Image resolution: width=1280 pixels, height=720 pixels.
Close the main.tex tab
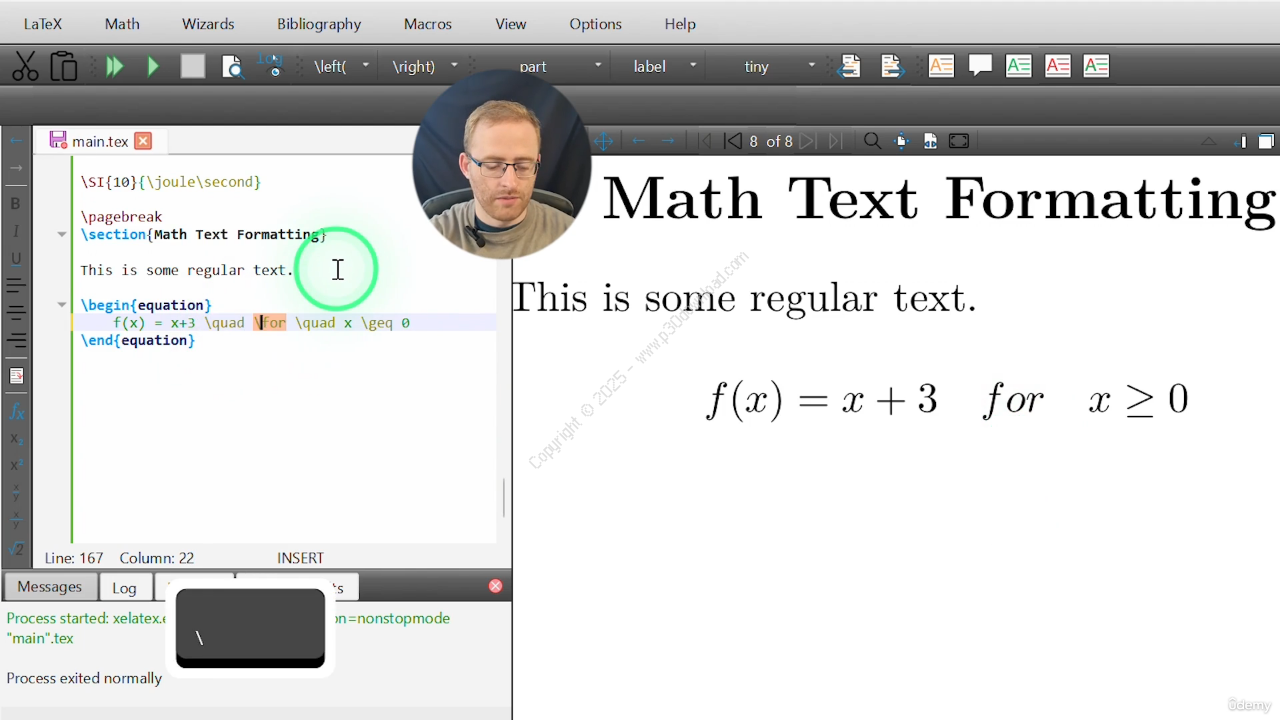[x=143, y=141]
